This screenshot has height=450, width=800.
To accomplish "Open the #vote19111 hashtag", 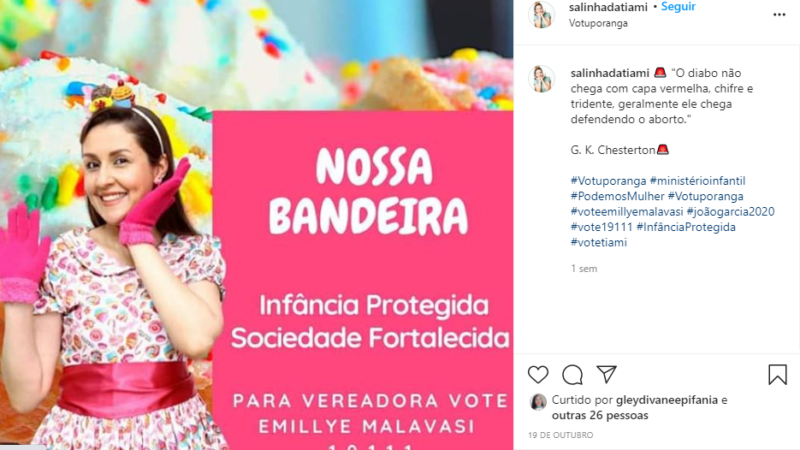I will [x=602, y=227].
